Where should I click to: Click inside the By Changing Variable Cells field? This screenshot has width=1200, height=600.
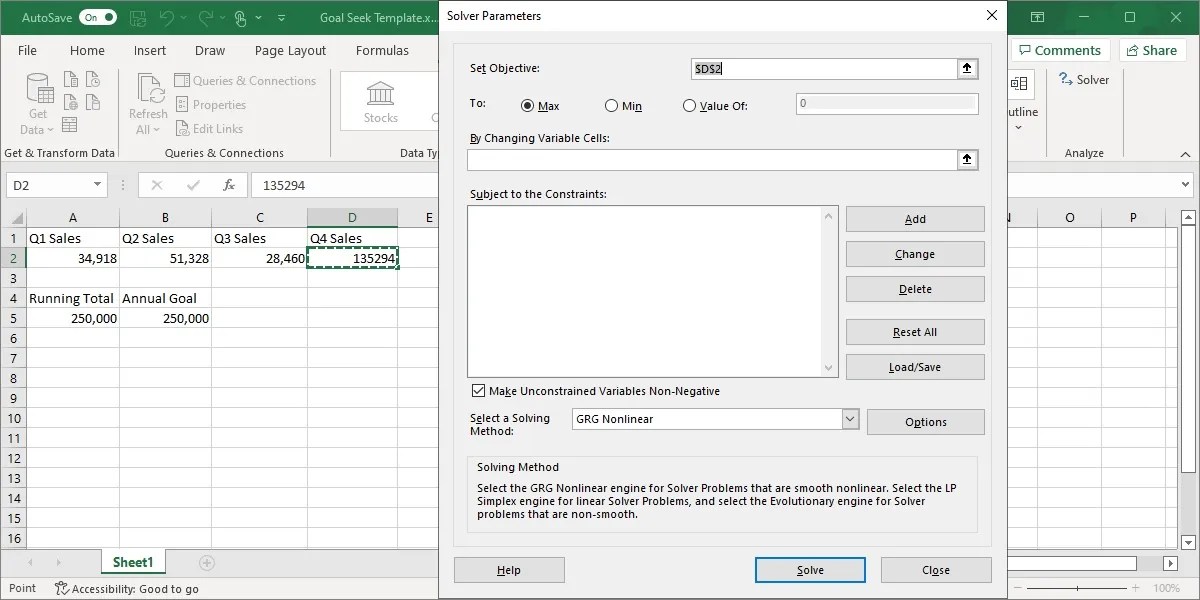coord(700,159)
